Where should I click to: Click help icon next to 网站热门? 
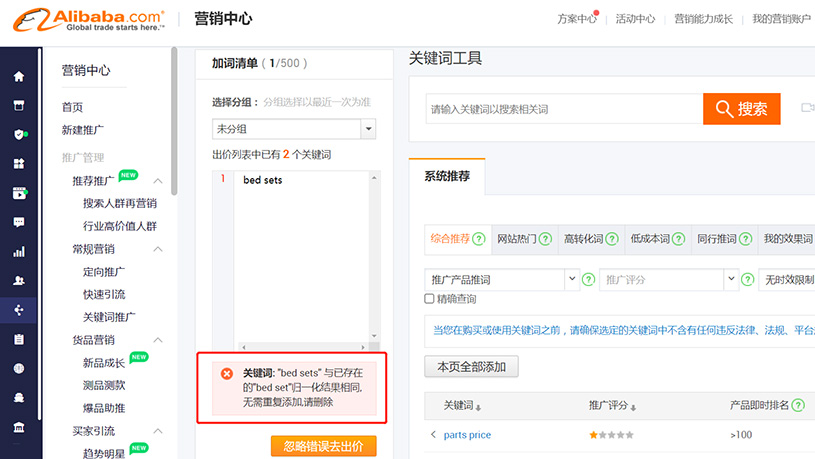[545, 239]
